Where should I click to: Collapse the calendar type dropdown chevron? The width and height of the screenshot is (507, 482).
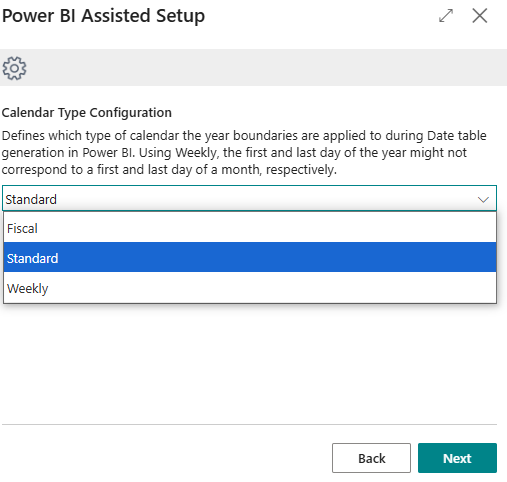[483, 200]
